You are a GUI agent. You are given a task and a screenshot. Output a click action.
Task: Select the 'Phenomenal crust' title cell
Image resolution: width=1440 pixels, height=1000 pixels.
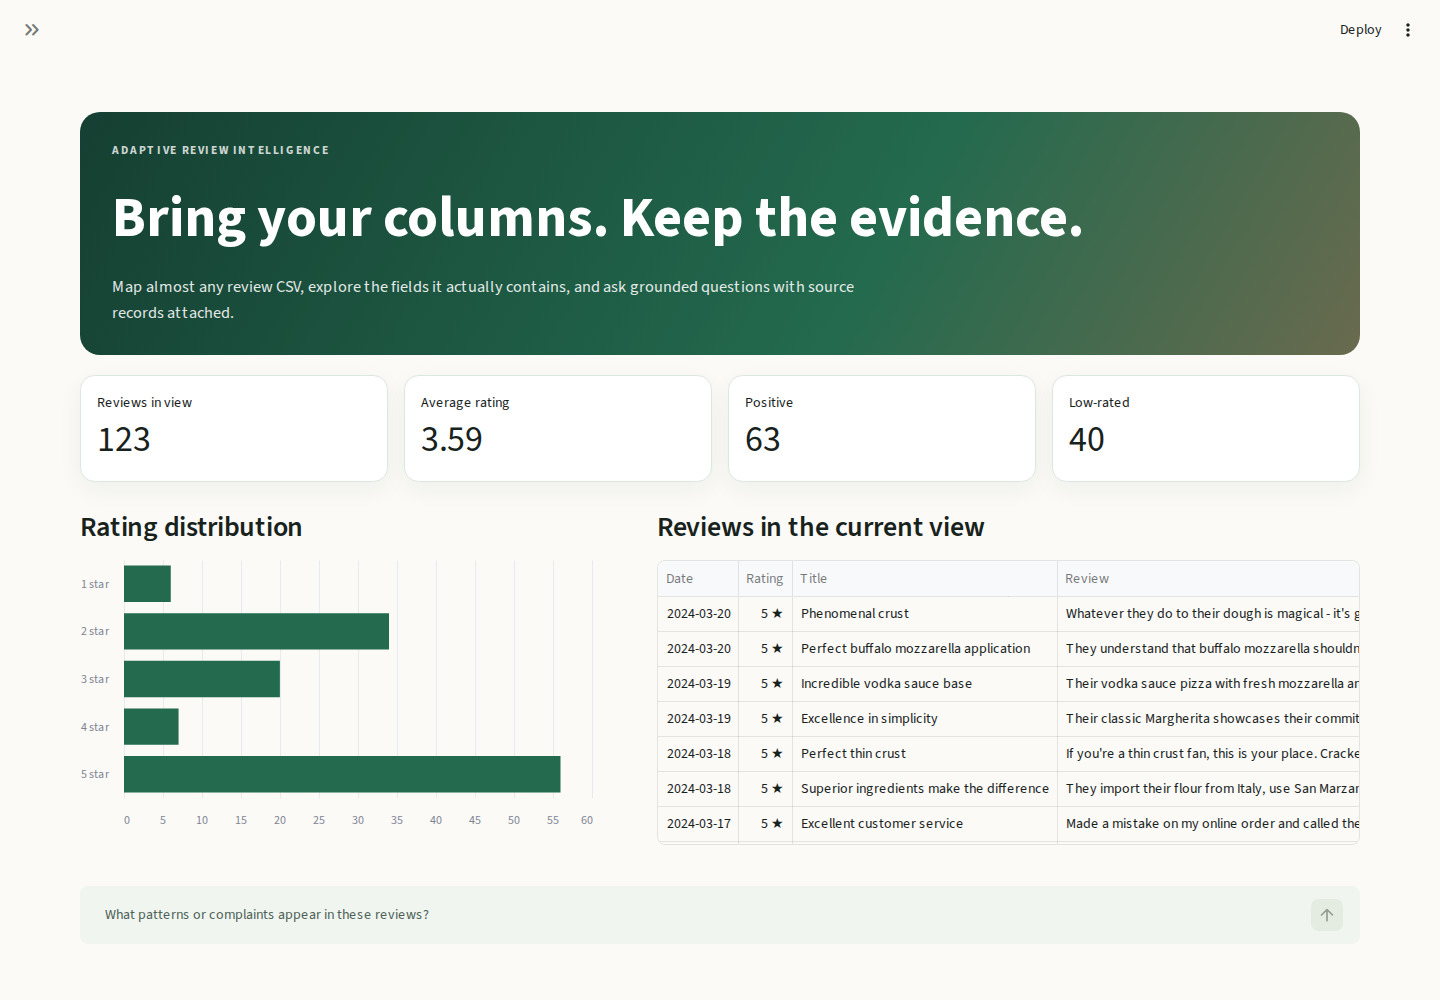[925, 614]
